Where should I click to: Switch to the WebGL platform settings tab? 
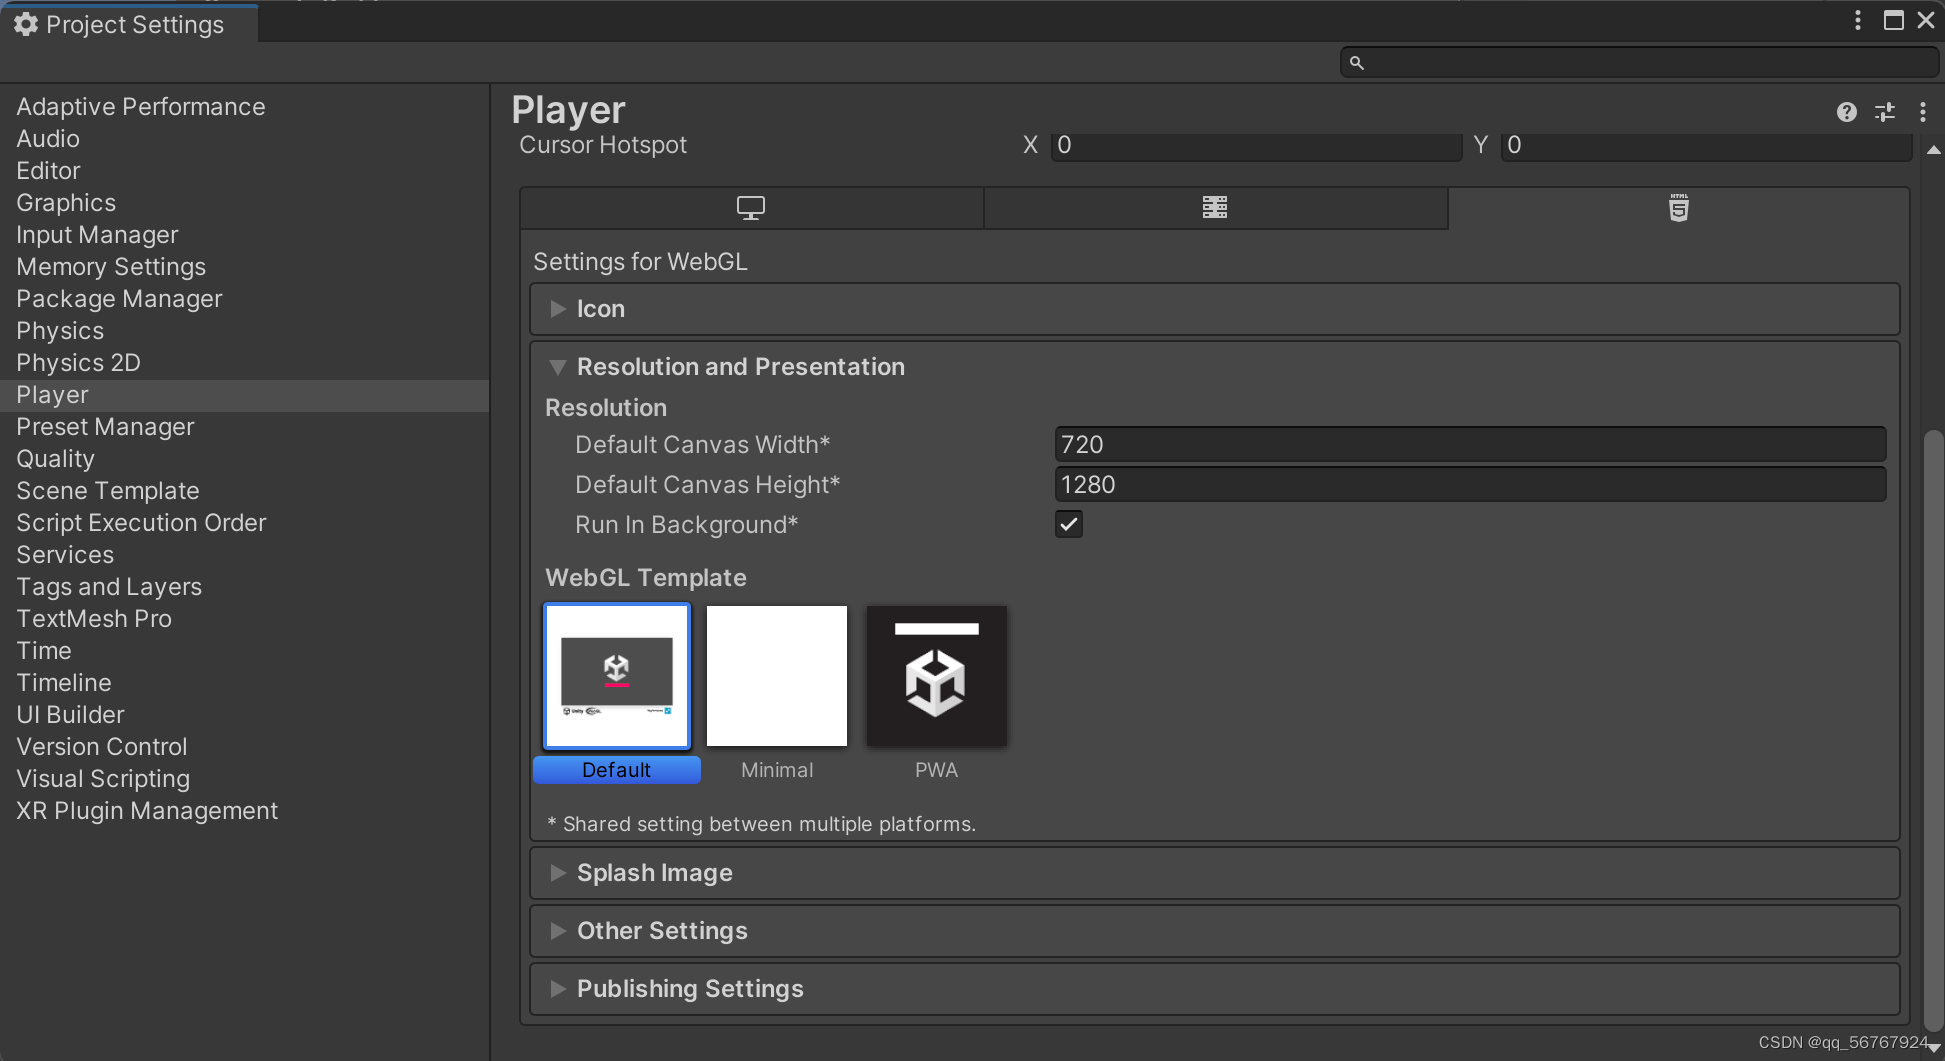[x=1678, y=208]
